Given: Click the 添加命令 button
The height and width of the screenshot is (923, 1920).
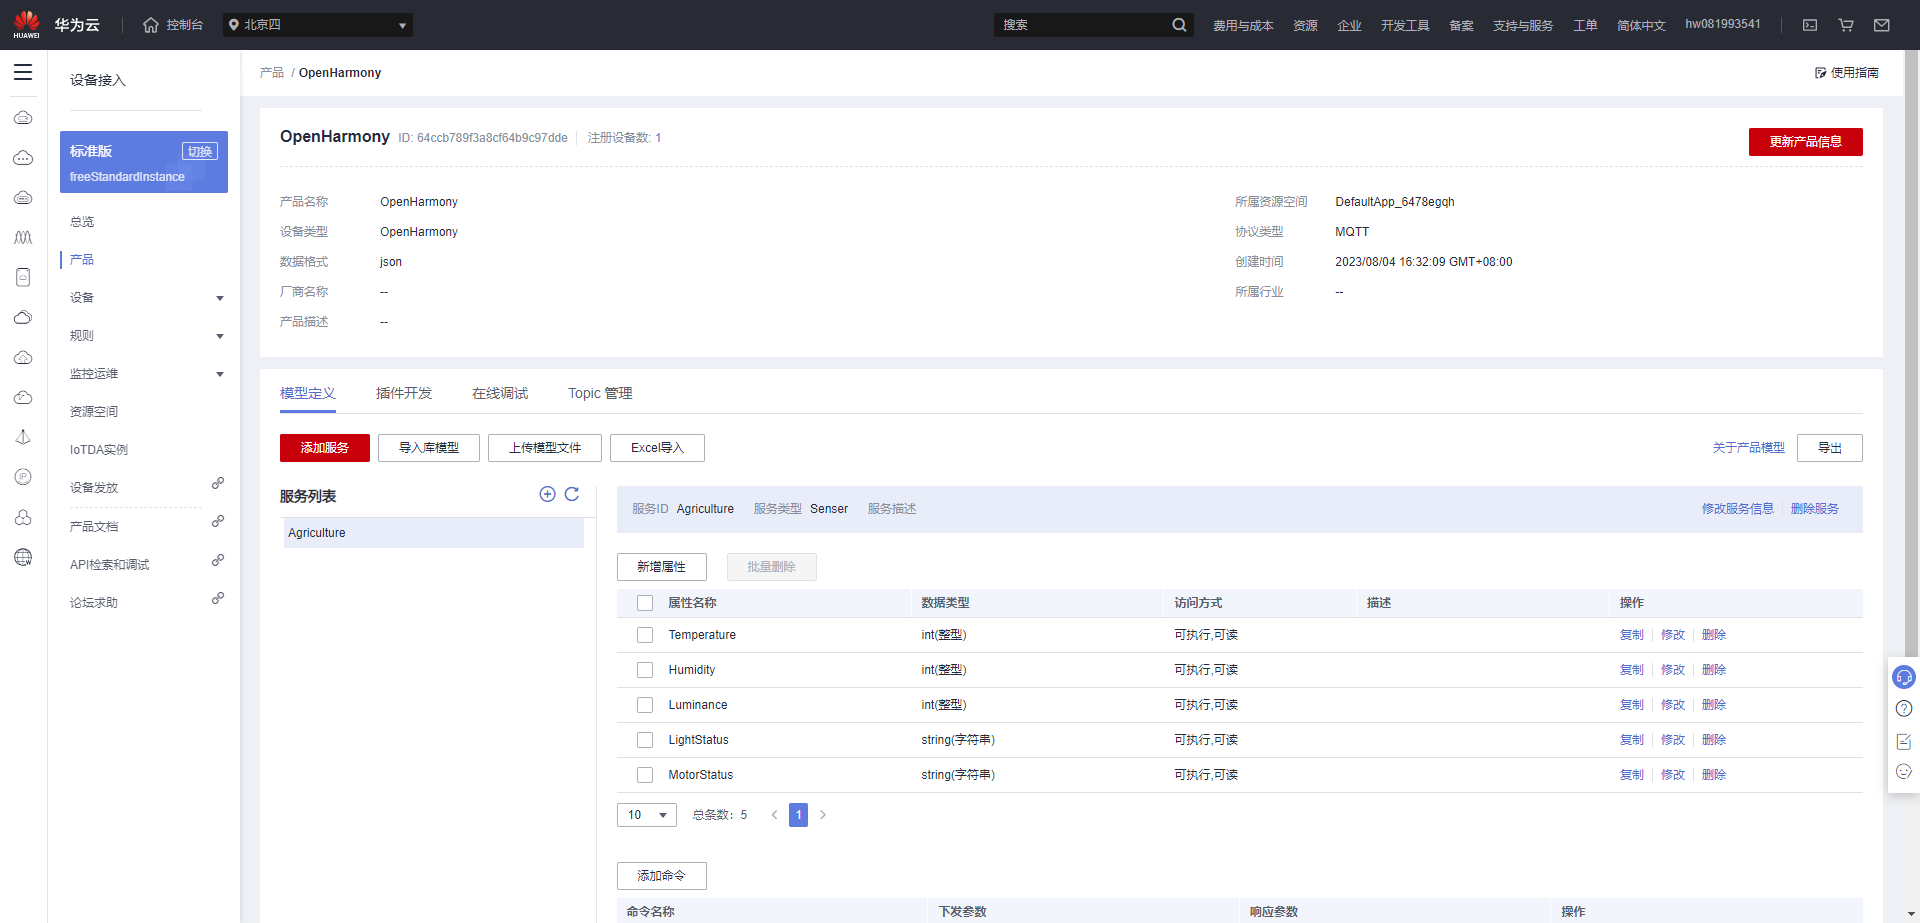Looking at the screenshot, I should tap(662, 876).
